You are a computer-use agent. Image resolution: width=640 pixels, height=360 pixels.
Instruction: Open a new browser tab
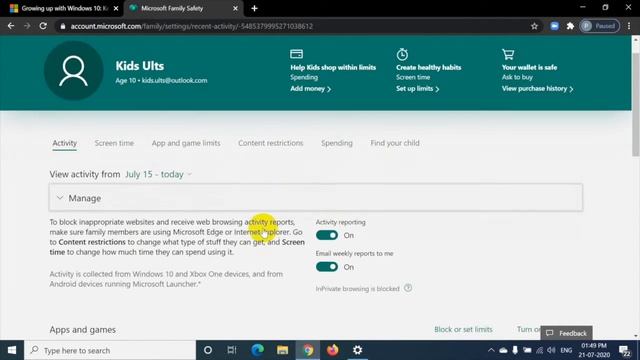click(254, 8)
